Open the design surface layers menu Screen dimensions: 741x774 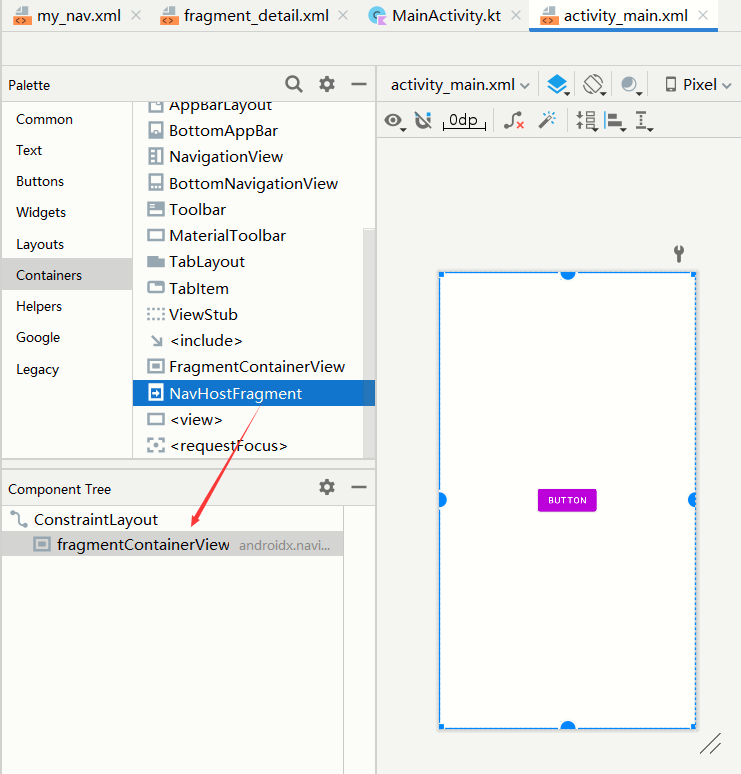[x=558, y=85]
